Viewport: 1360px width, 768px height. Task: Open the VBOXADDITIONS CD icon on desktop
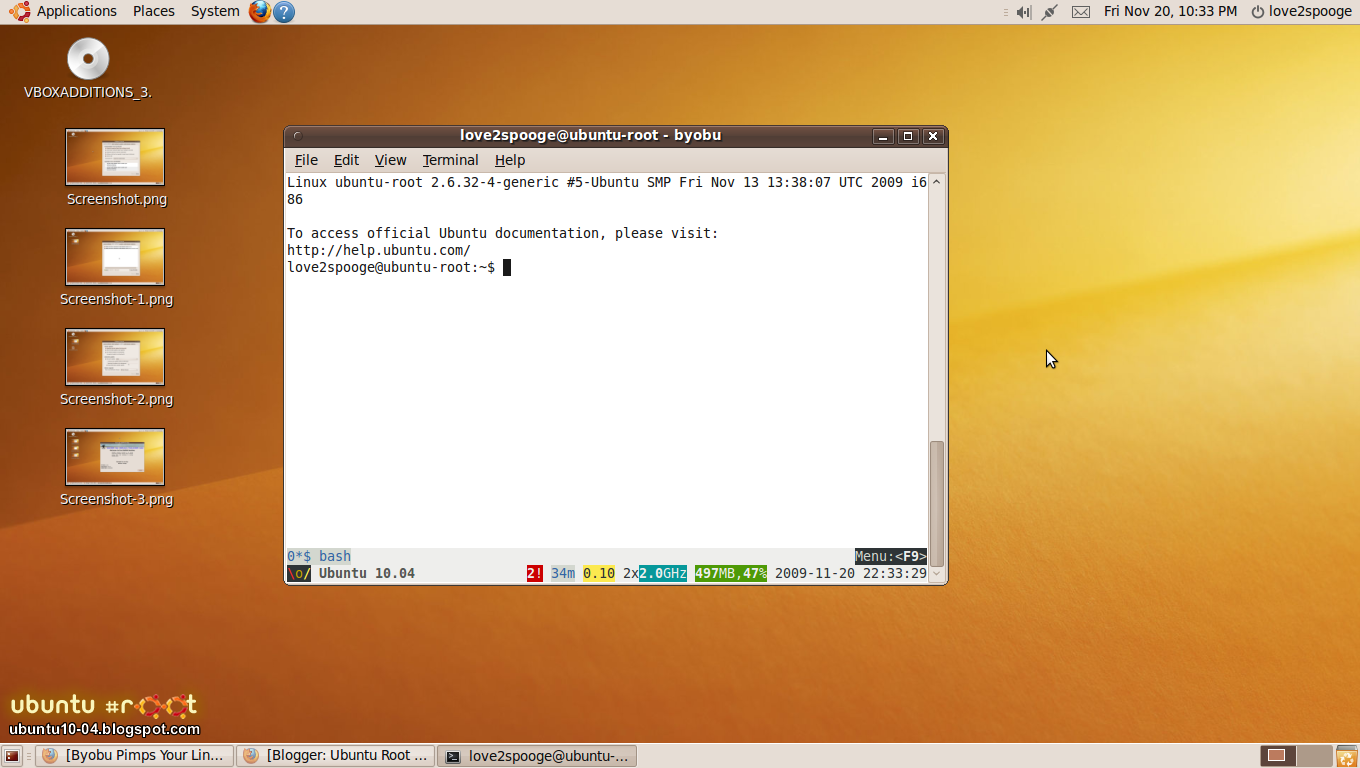87,57
